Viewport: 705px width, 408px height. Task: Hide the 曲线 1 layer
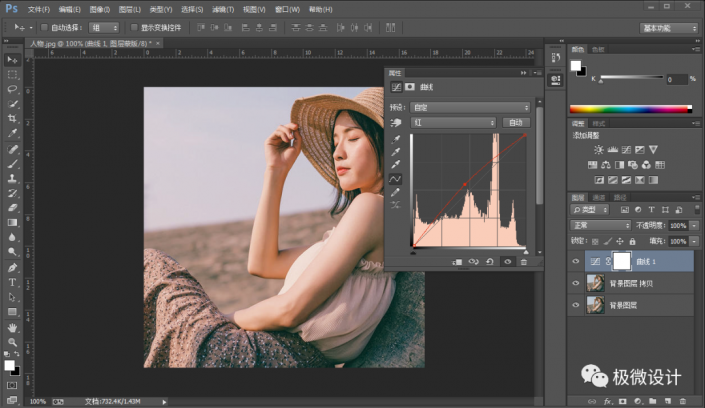[x=575, y=260]
